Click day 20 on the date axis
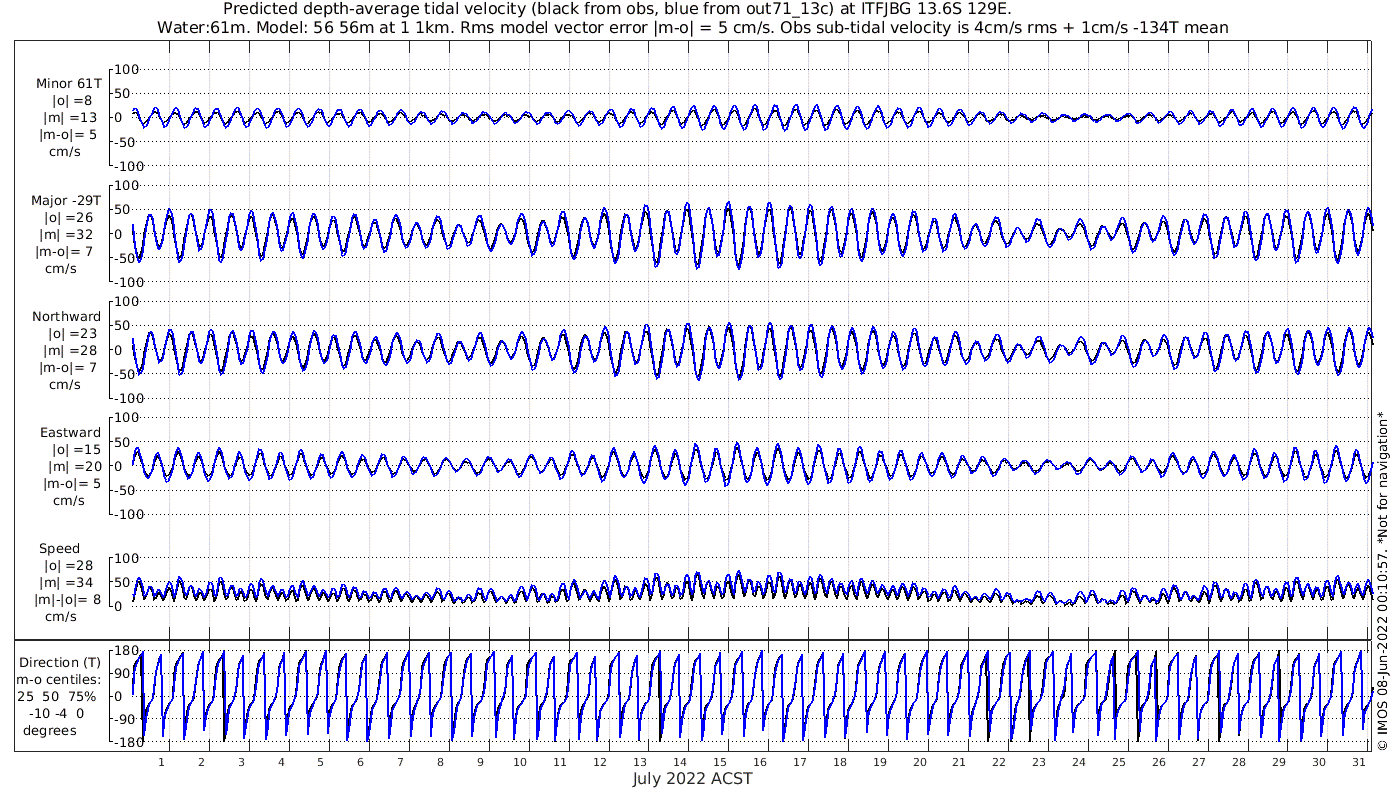This screenshot has height=800, width=1400. 919,762
